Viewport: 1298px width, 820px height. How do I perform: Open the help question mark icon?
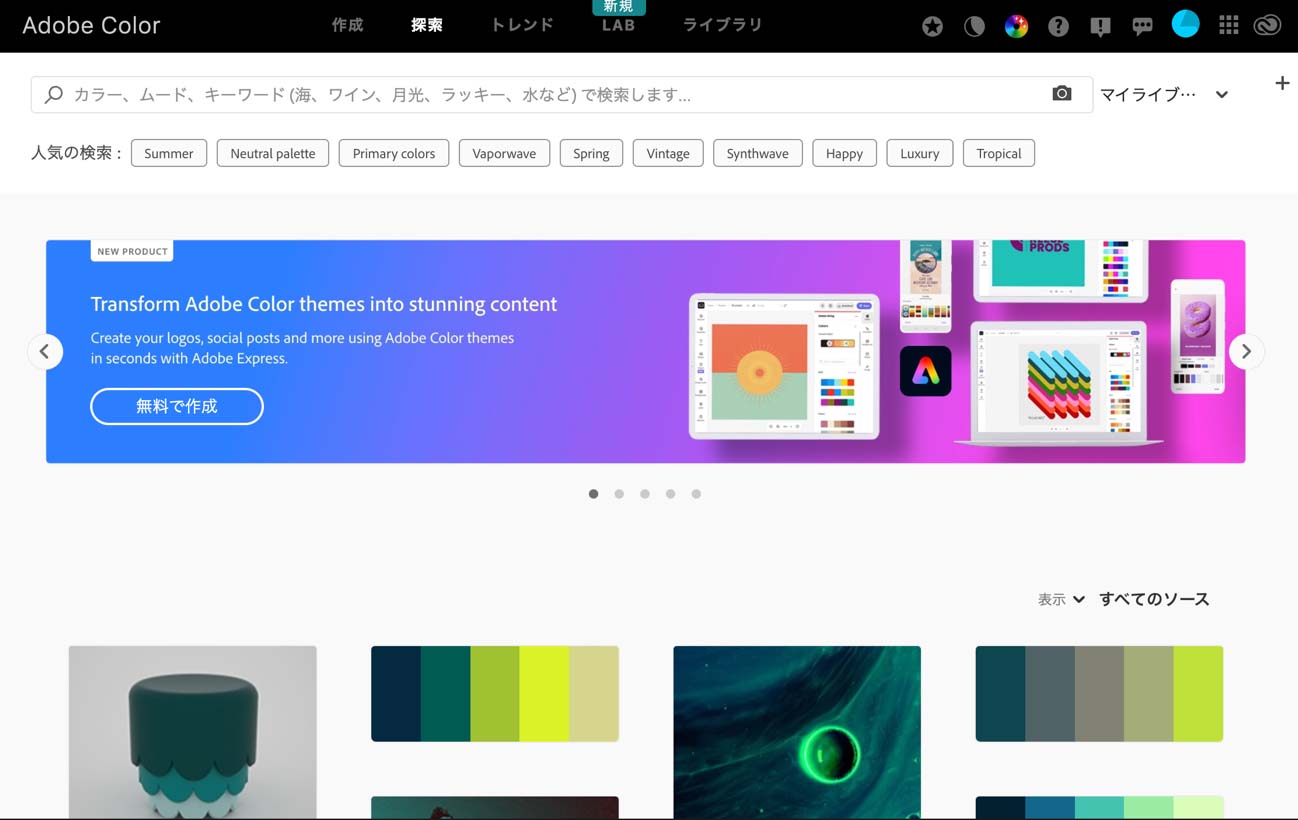click(x=1058, y=27)
